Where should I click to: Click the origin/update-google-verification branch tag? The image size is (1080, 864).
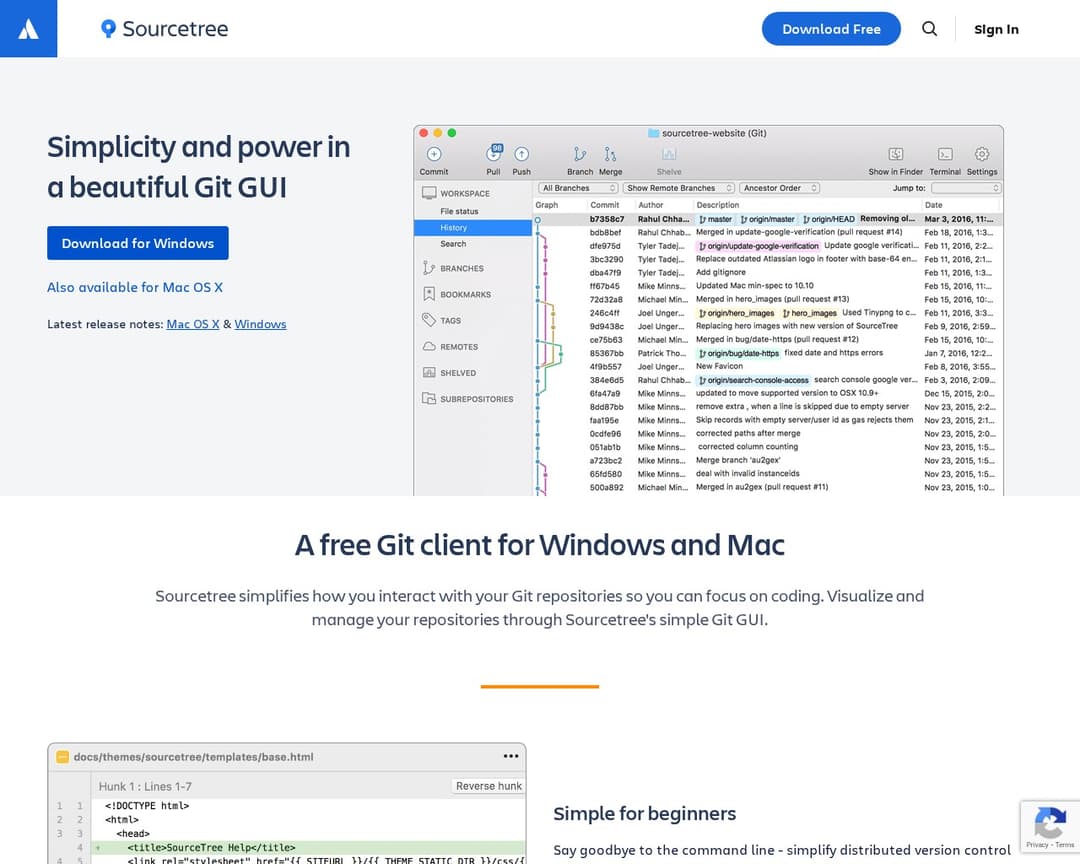(x=758, y=246)
